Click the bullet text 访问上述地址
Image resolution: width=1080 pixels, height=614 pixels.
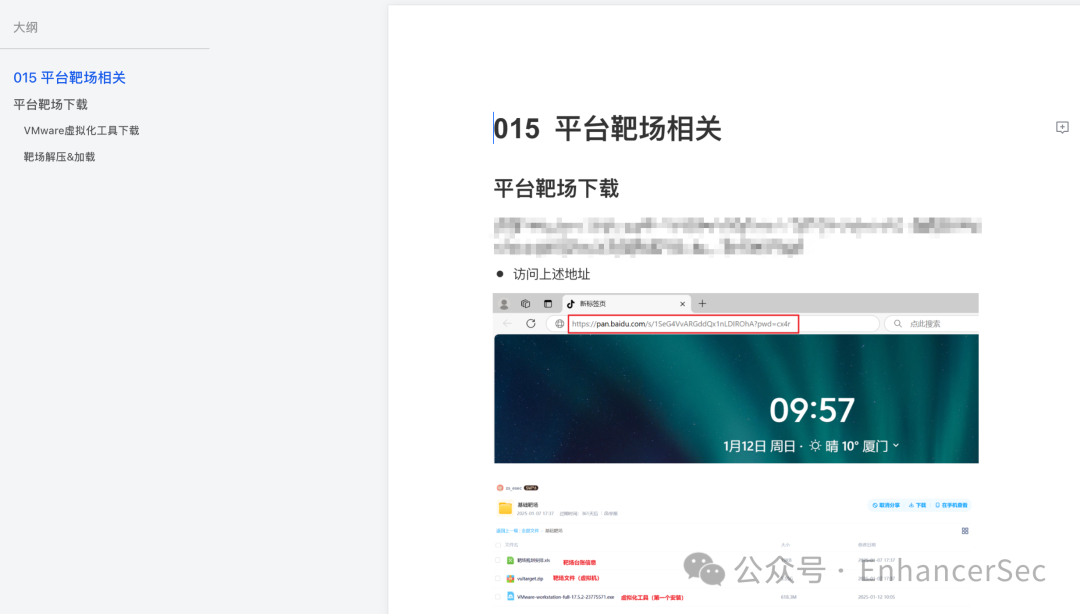(552, 274)
